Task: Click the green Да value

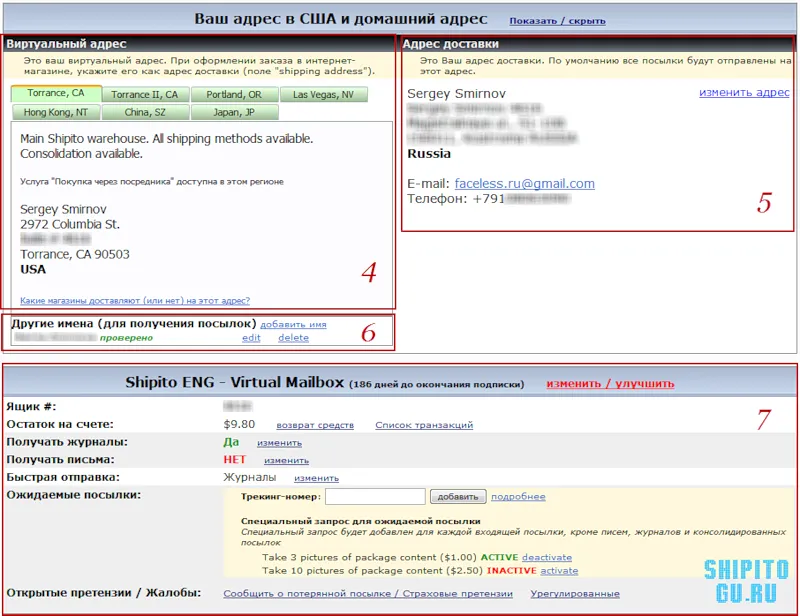Action: pyautogui.click(x=231, y=442)
